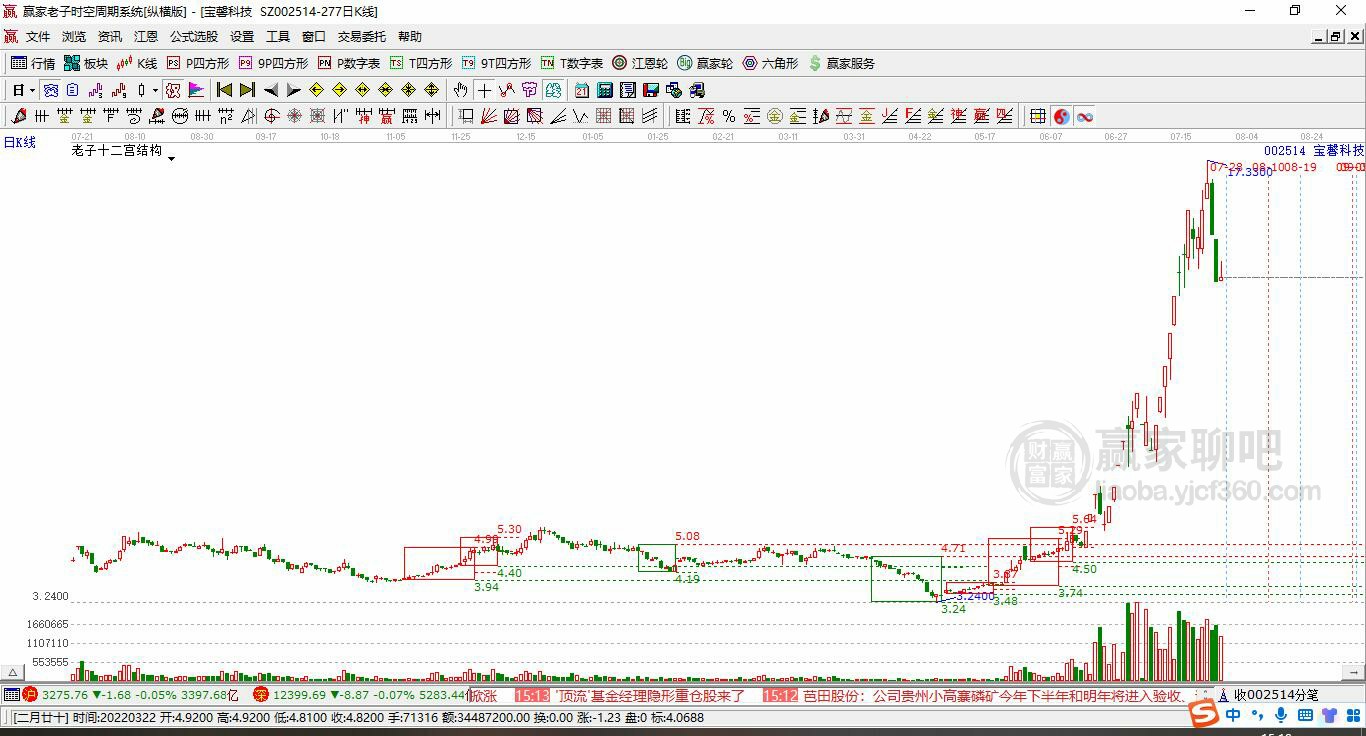Click the Sogou input method S icon
Image resolution: width=1366 pixels, height=736 pixels.
1205,714
